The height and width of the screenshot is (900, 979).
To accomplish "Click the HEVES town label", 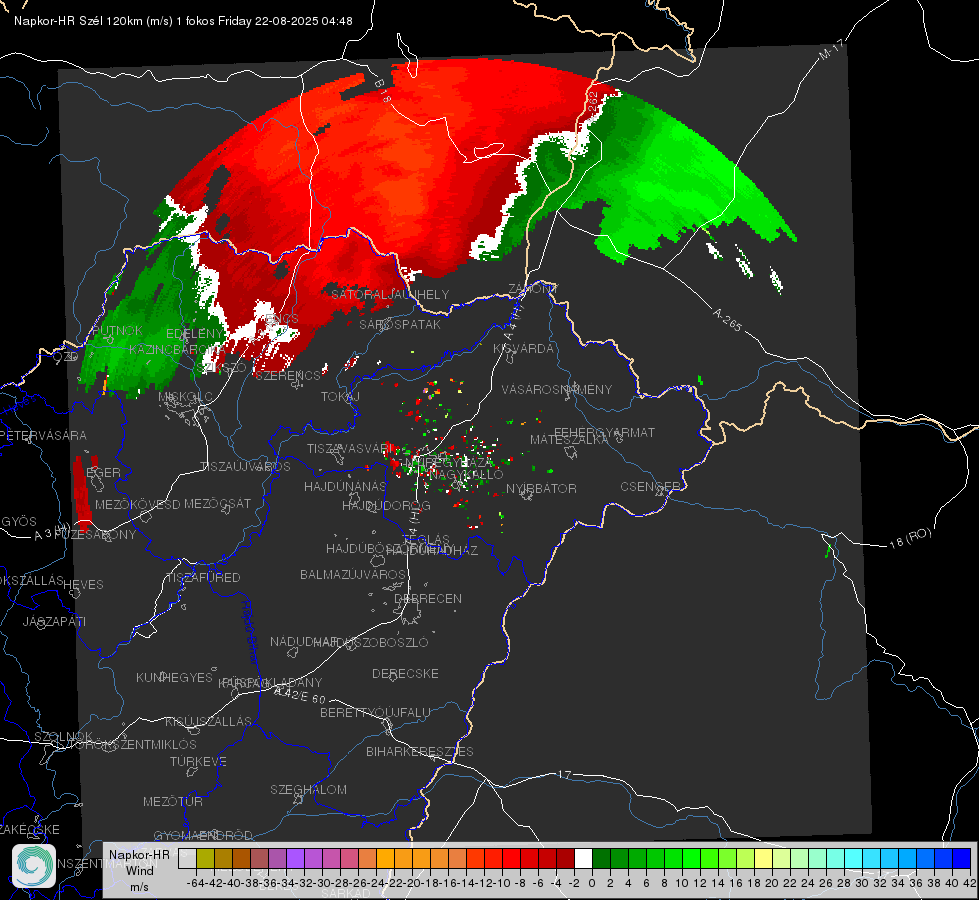I will (83, 585).
